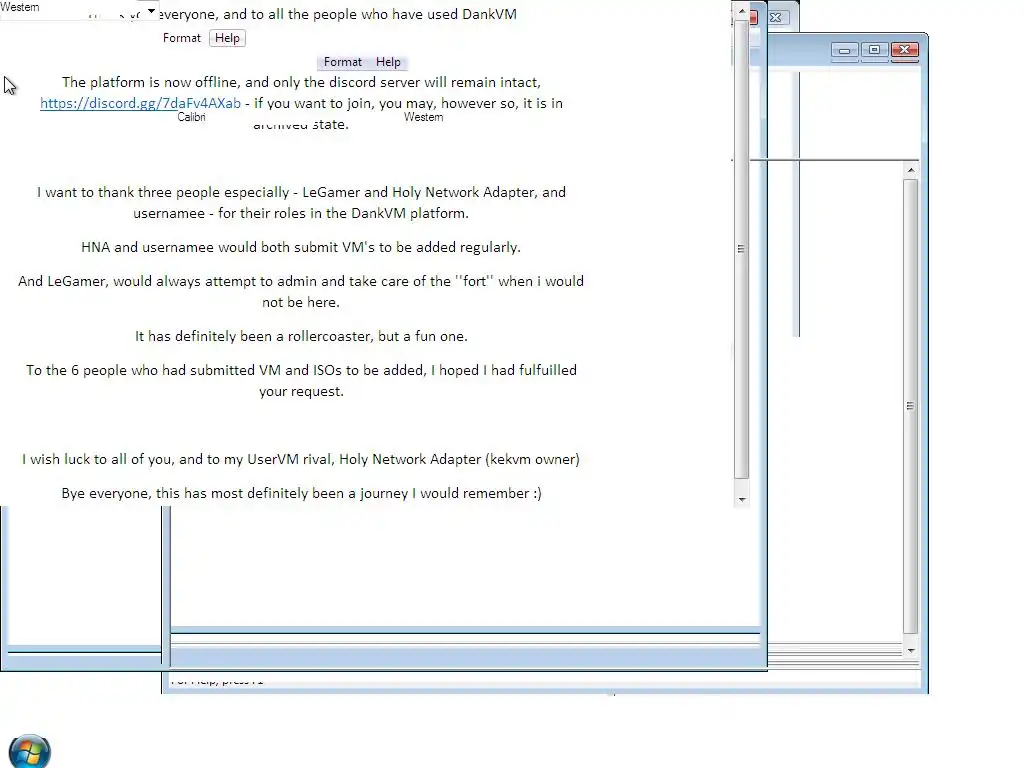Open the Help menu in the shaded menu strip
Viewport: 1024px width, 768px height.
click(x=388, y=62)
